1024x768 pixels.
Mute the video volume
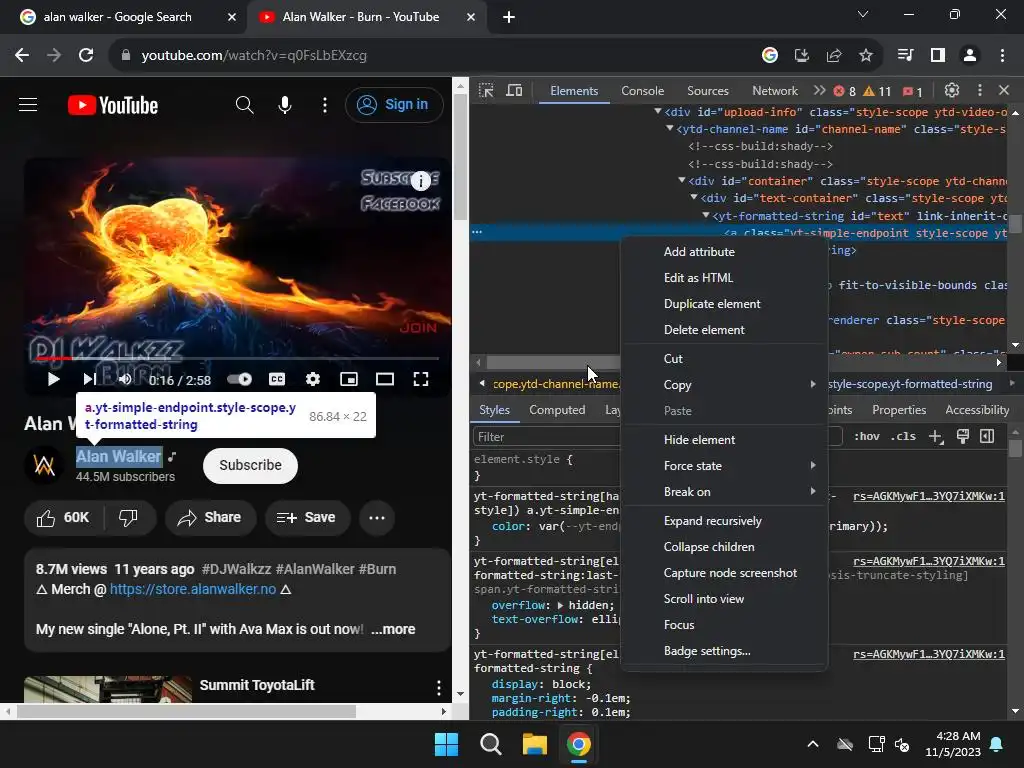coord(125,379)
